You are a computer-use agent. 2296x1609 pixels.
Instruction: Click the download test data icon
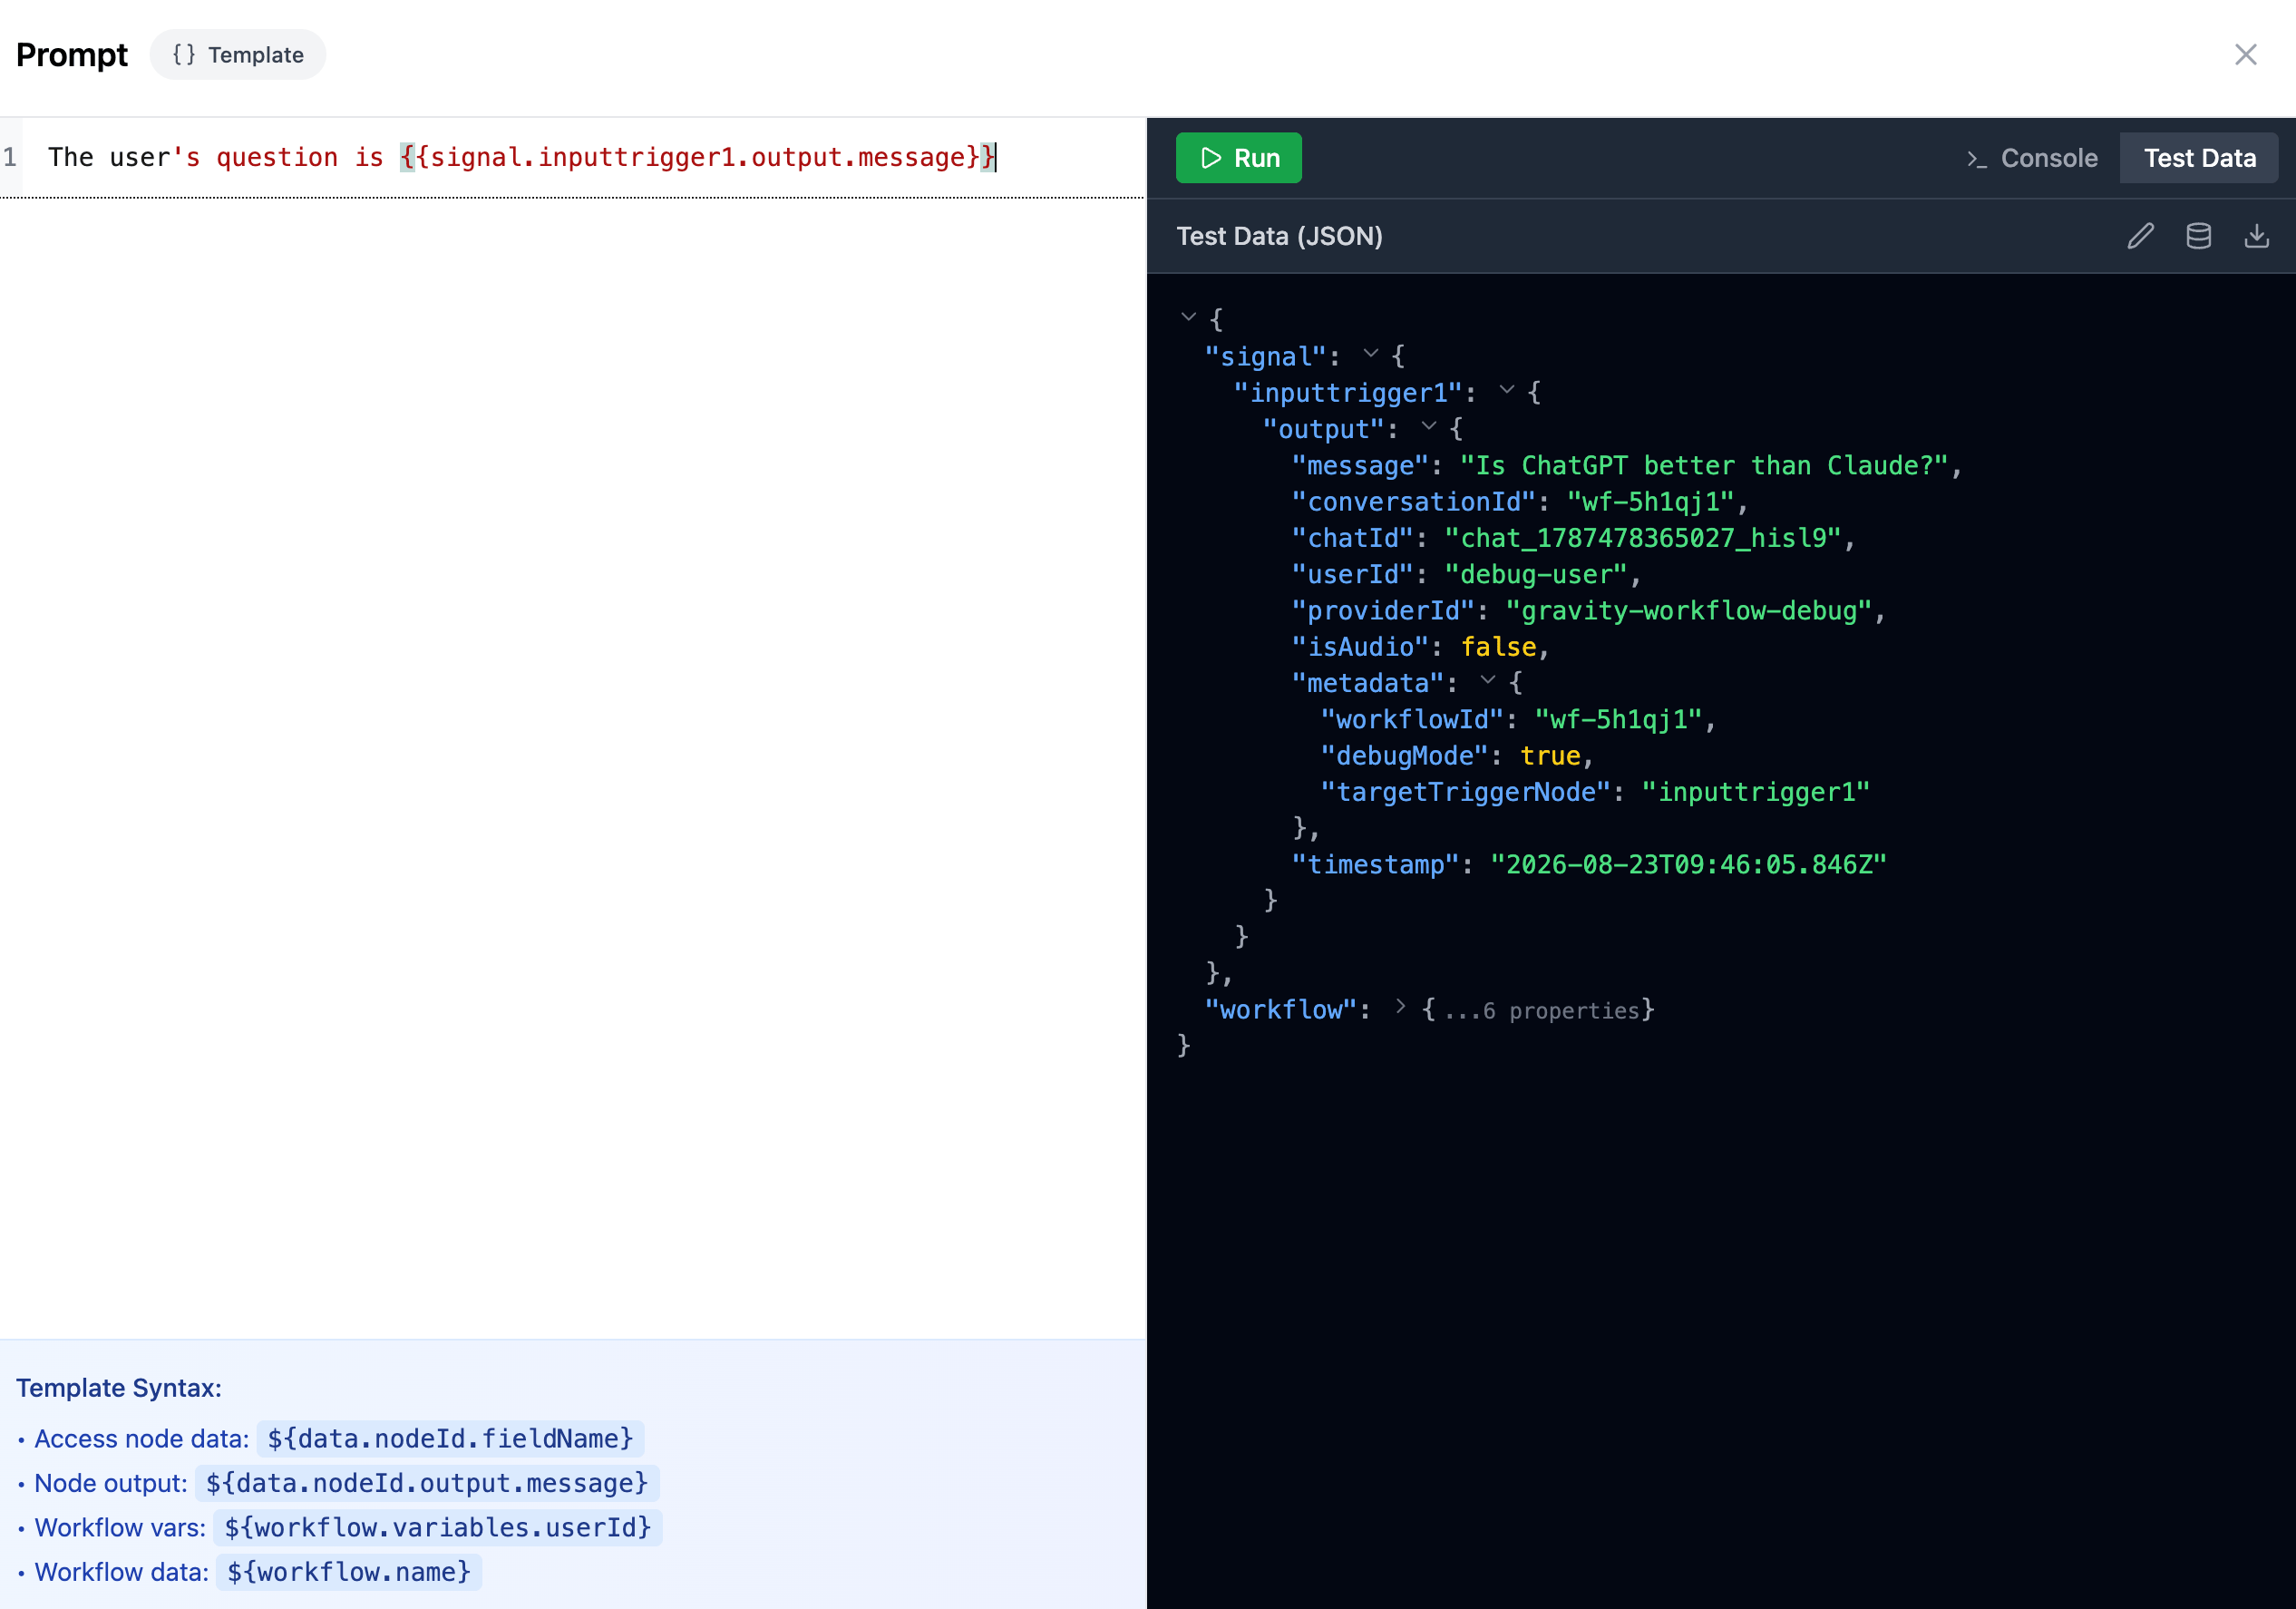click(x=2257, y=236)
